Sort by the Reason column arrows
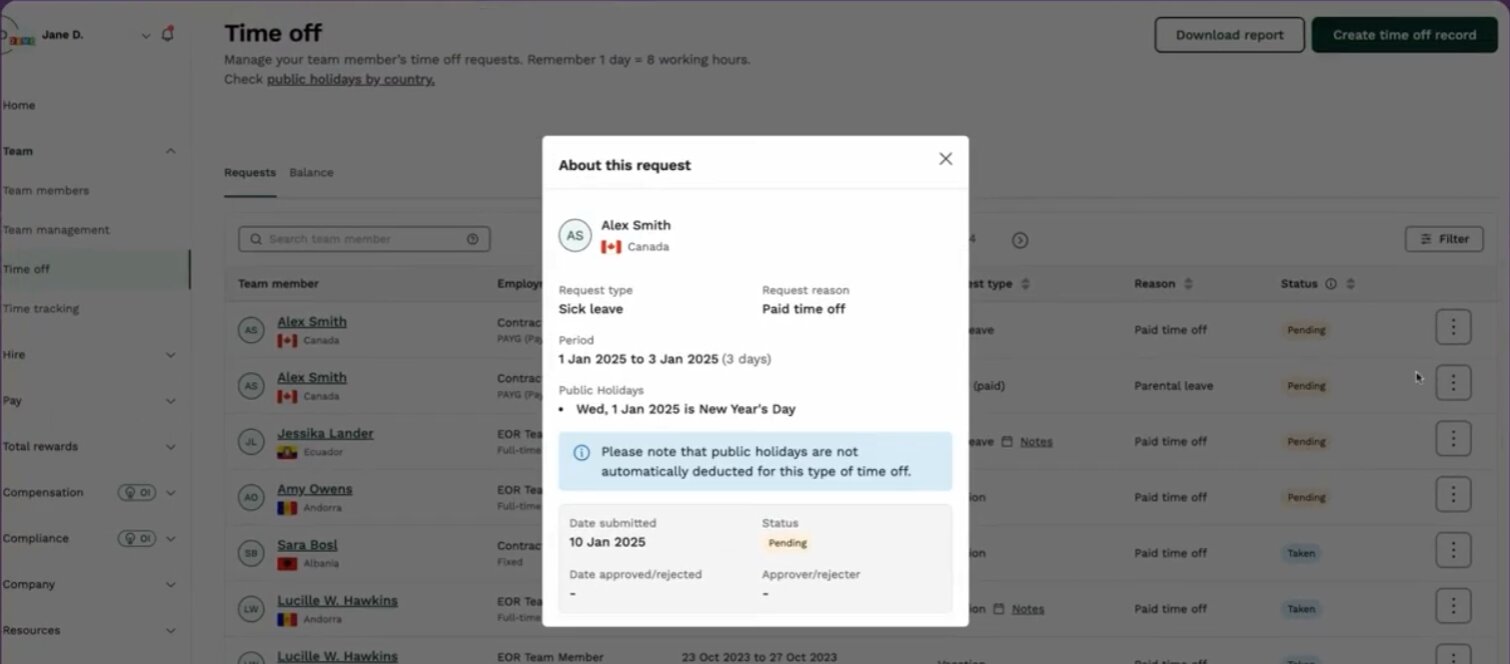Image resolution: width=1510 pixels, height=664 pixels. coord(1188,284)
